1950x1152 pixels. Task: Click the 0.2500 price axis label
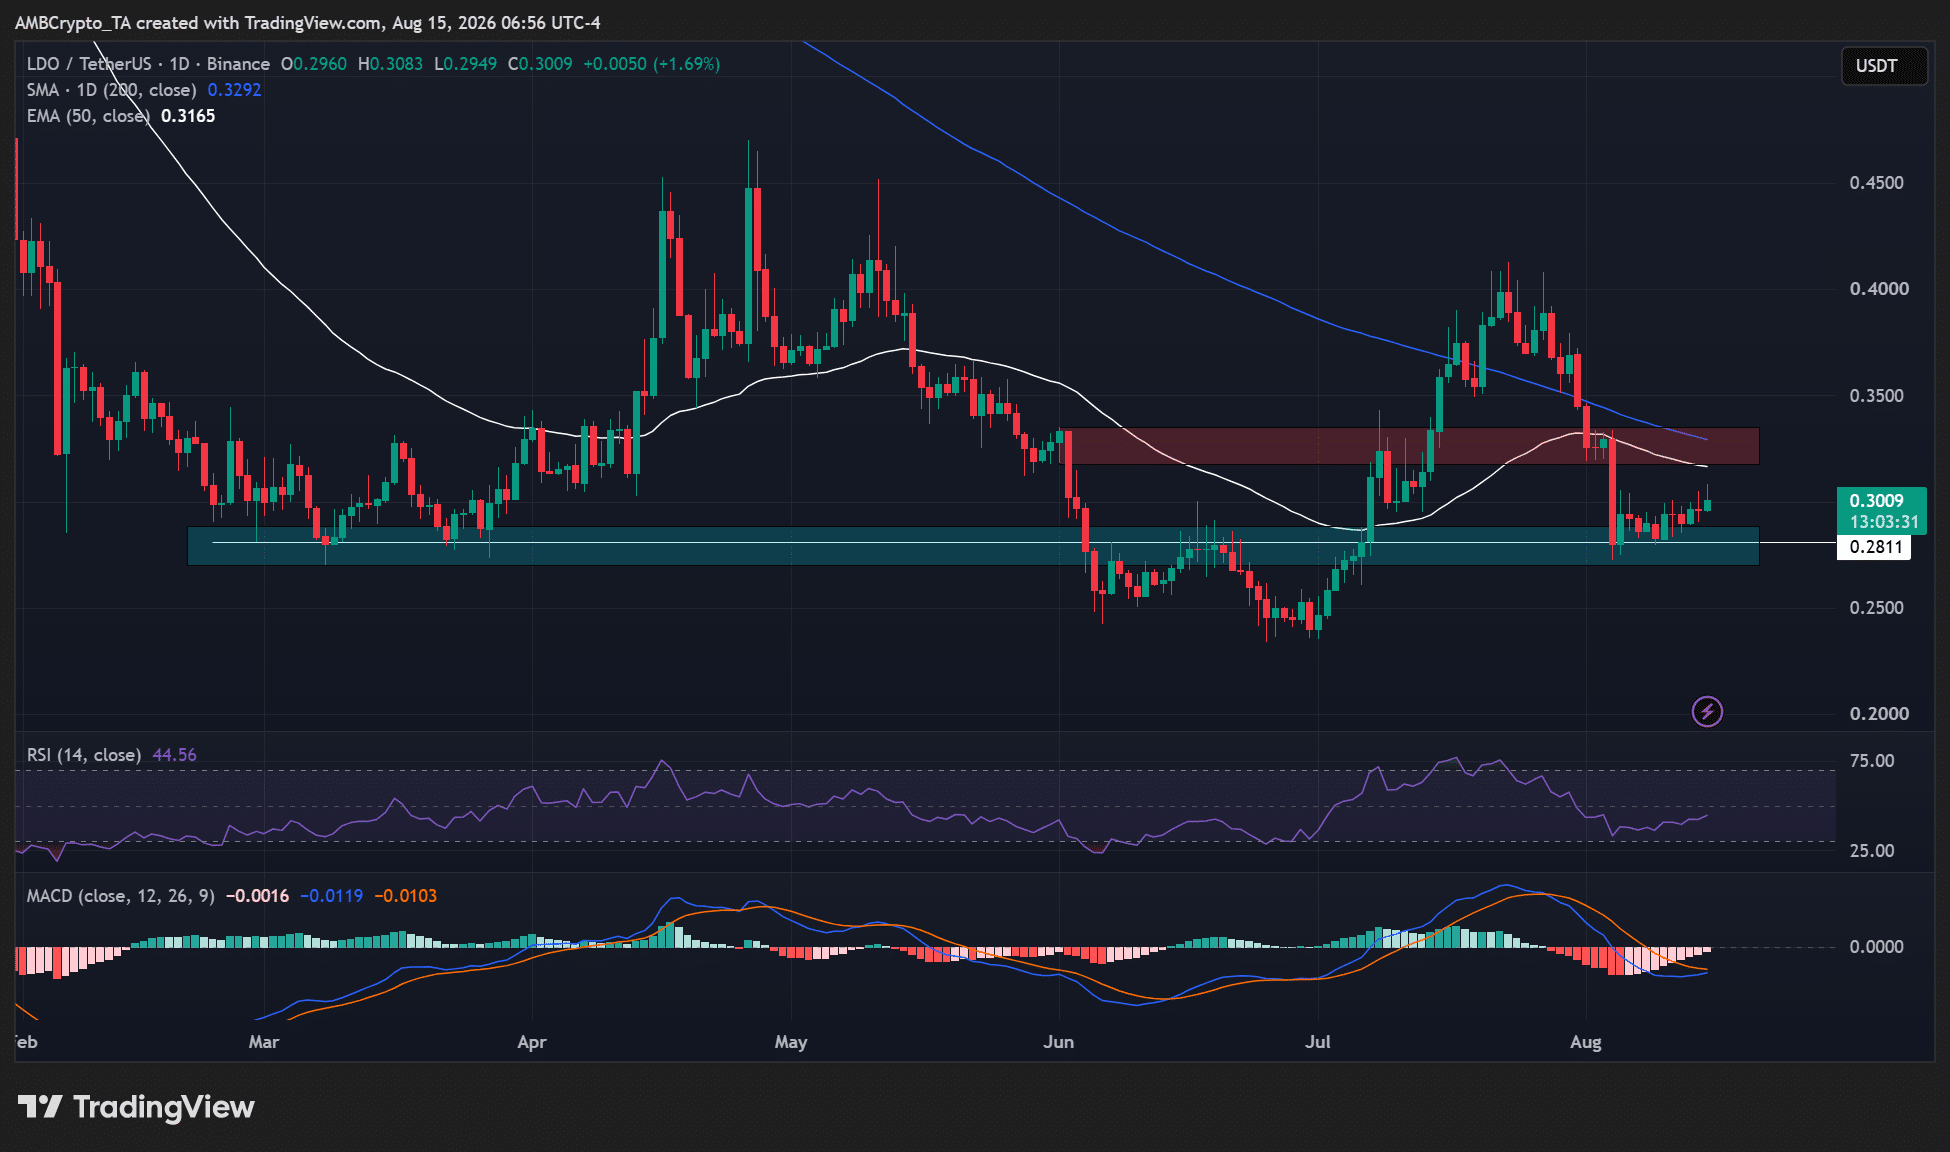tap(1877, 608)
